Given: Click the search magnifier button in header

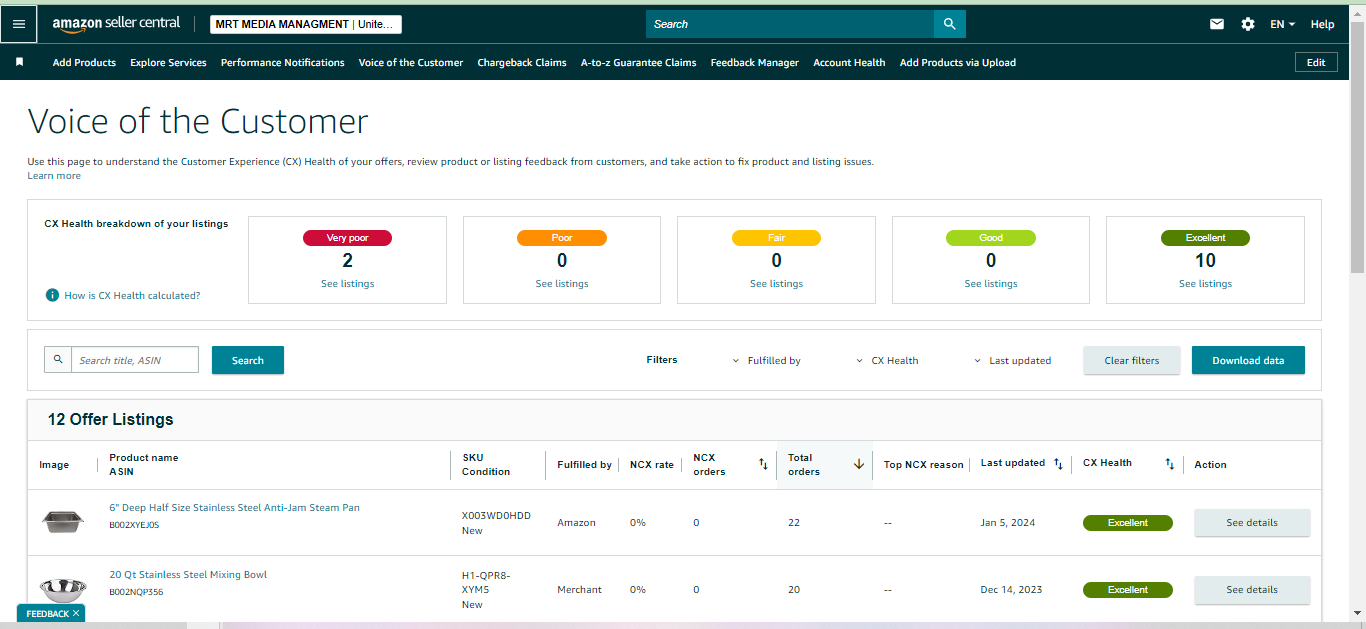Looking at the screenshot, I should 949,24.
